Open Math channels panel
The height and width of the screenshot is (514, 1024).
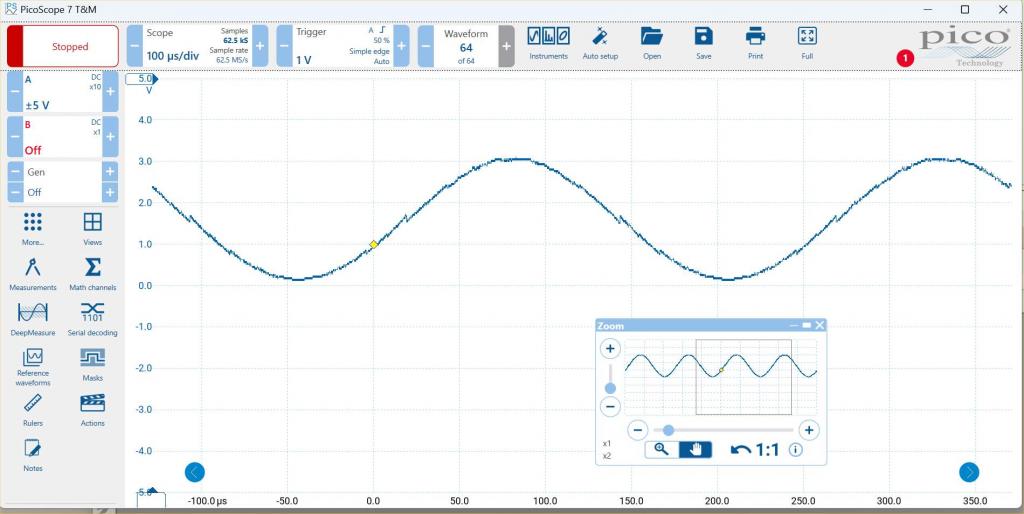click(x=92, y=273)
